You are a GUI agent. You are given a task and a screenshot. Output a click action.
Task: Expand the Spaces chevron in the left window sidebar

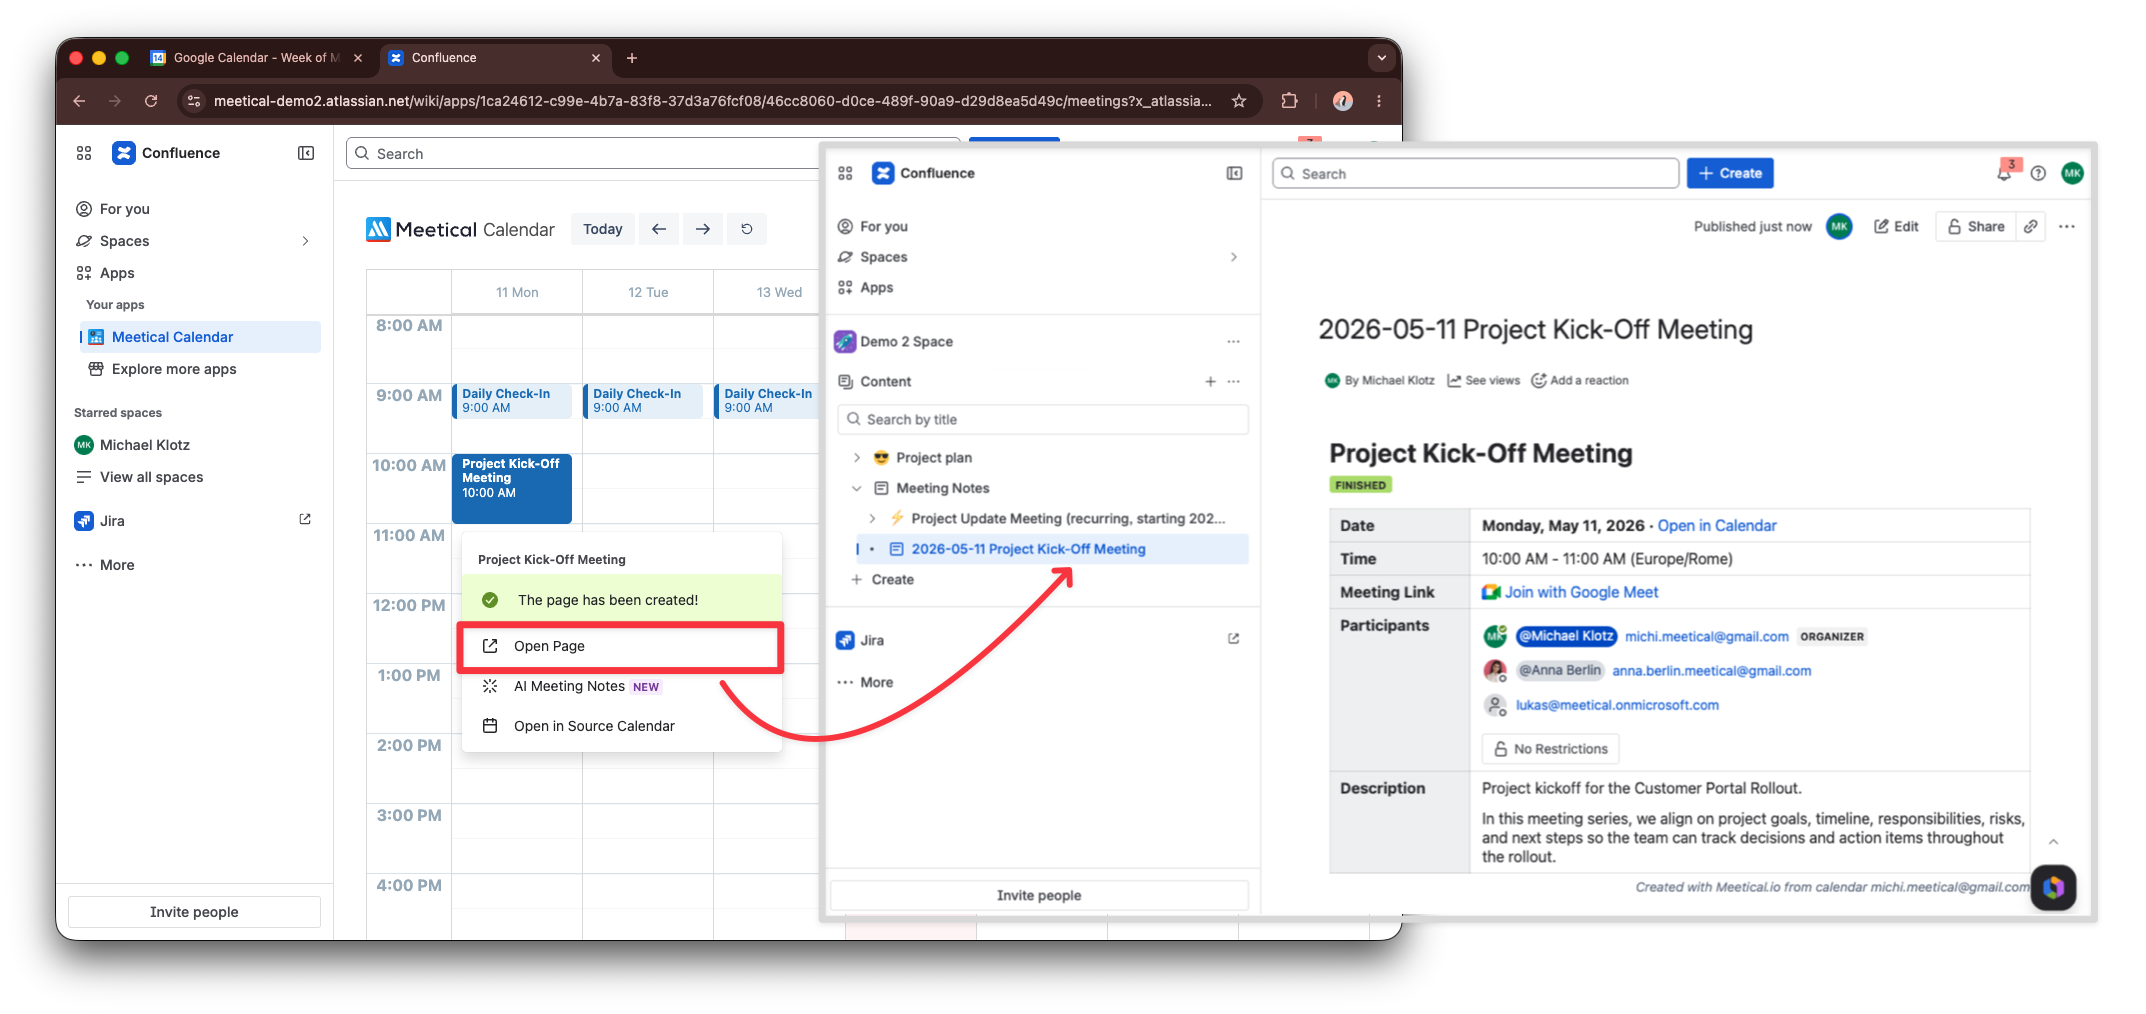point(305,241)
